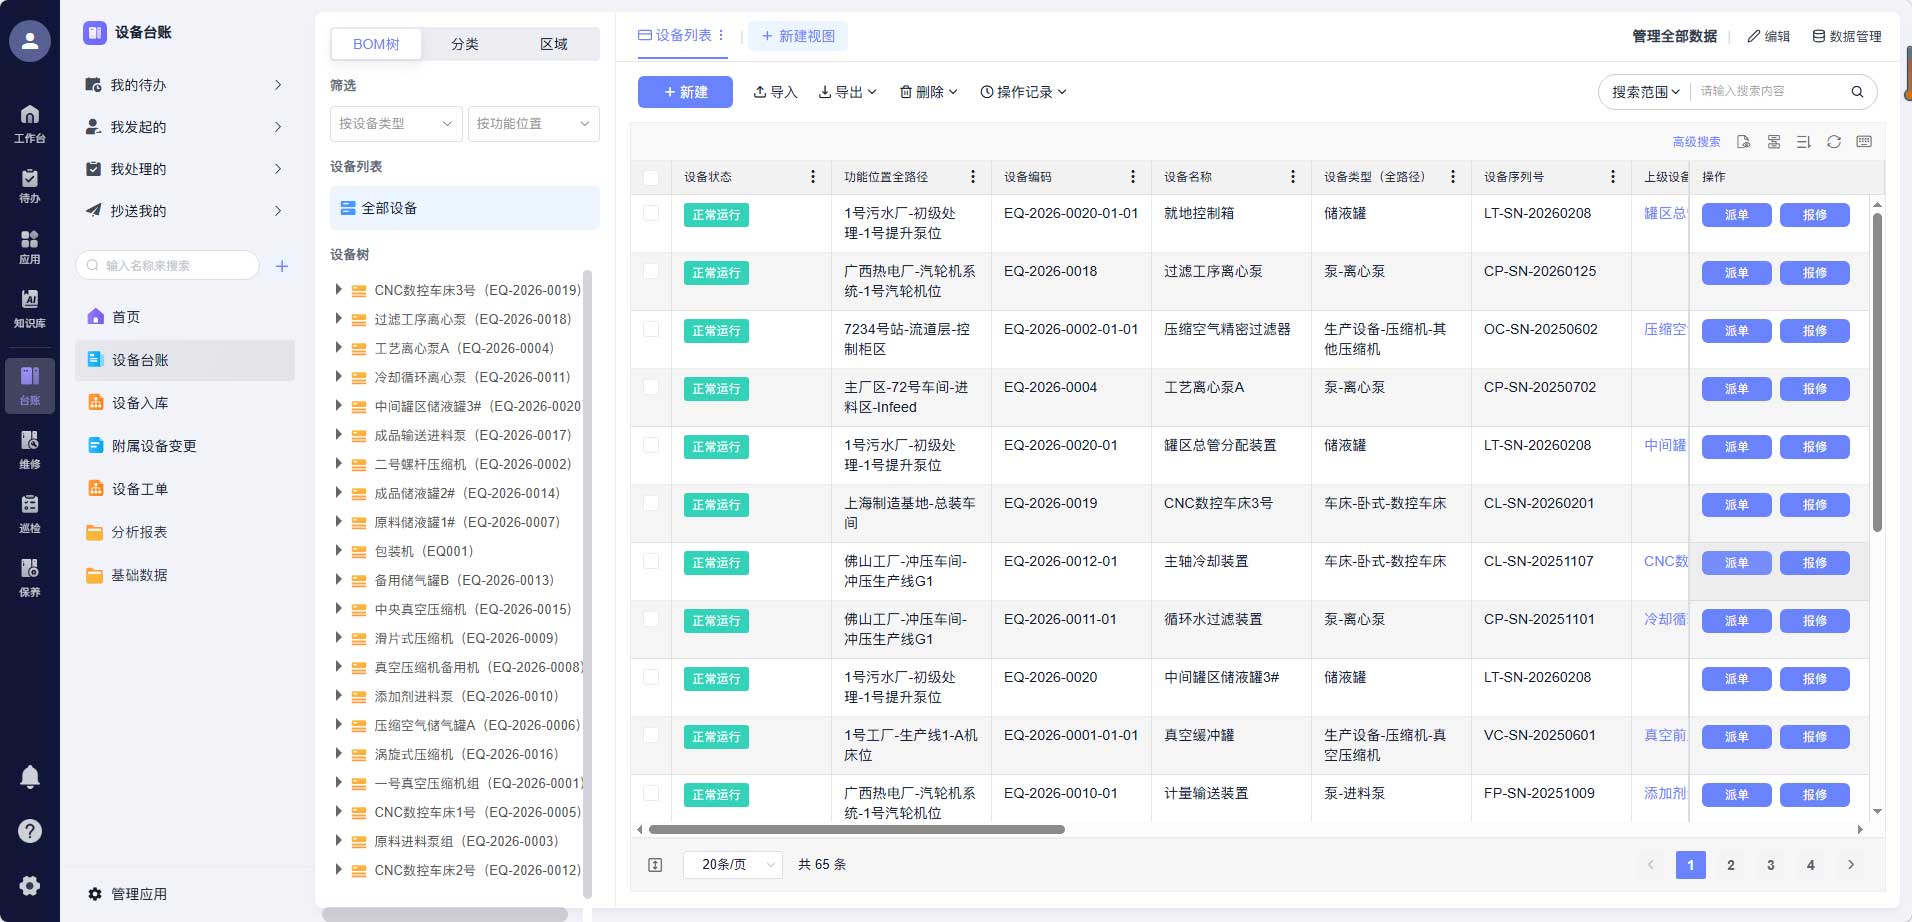This screenshot has width=1912, height=922.
Task: Click the table's horizontal scrollbar
Action: pyautogui.click(x=856, y=829)
